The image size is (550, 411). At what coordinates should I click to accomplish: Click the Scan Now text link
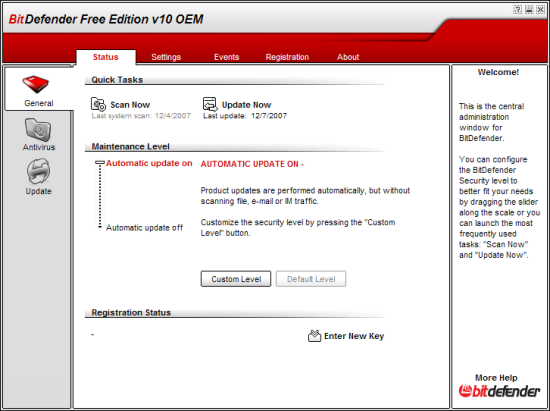click(x=130, y=105)
